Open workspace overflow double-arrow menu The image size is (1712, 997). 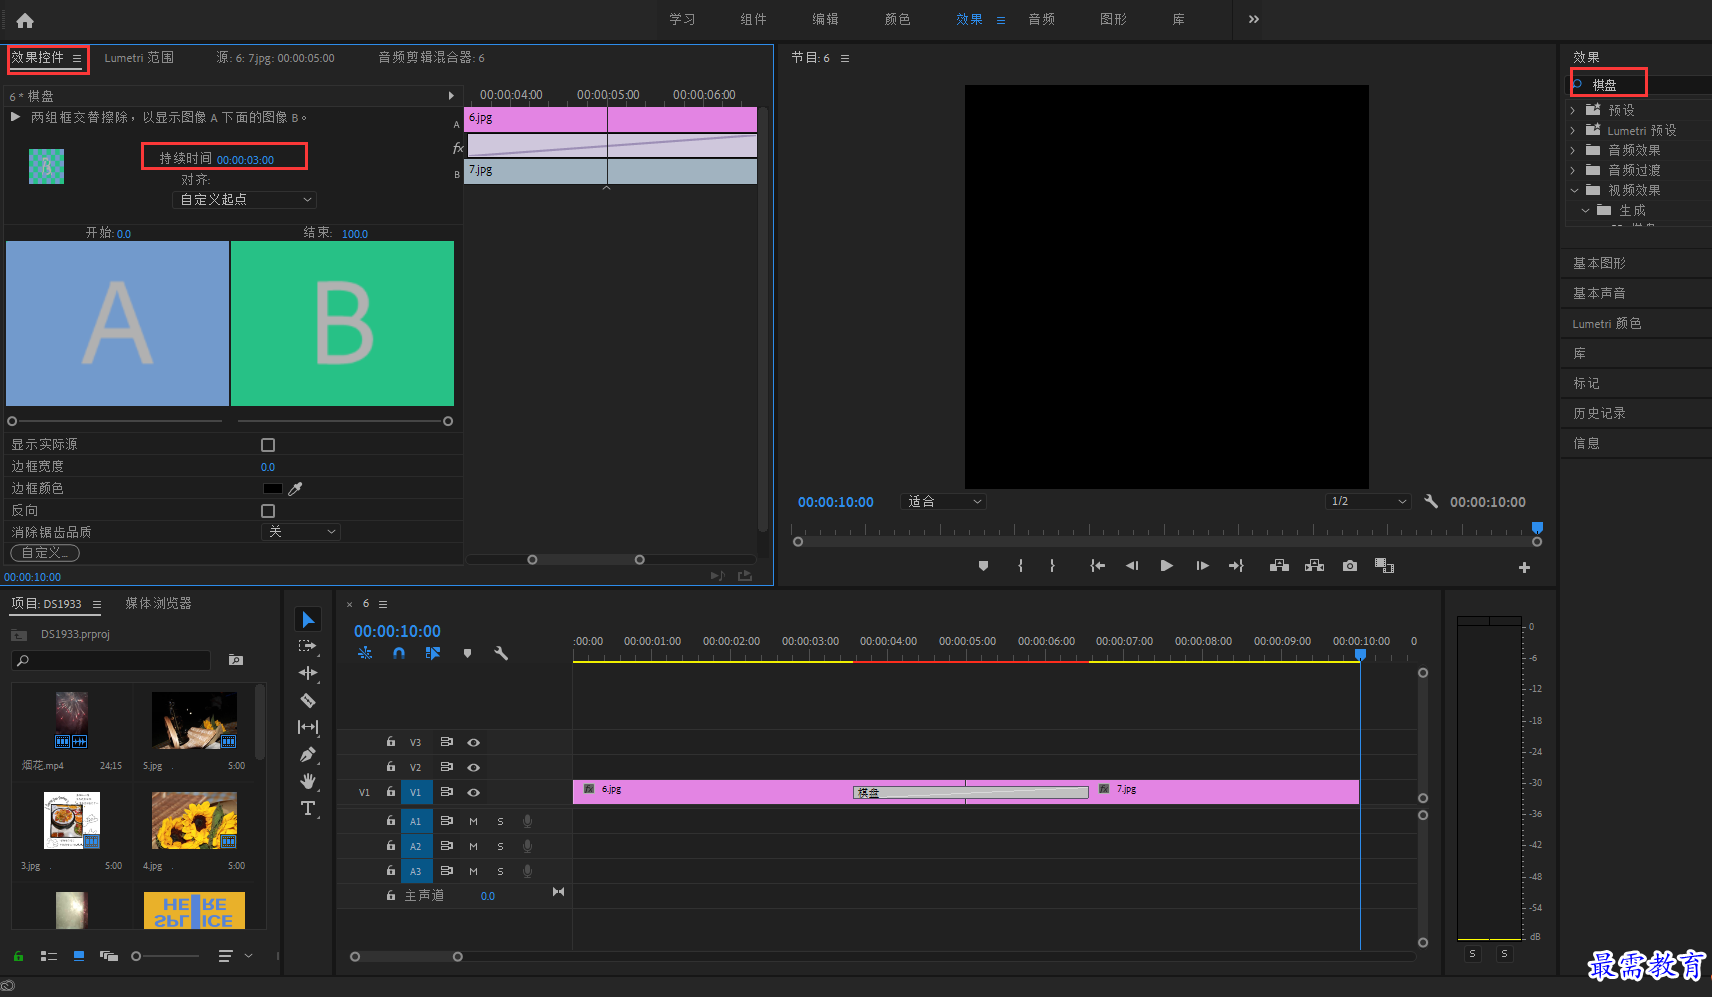pos(1253,19)
